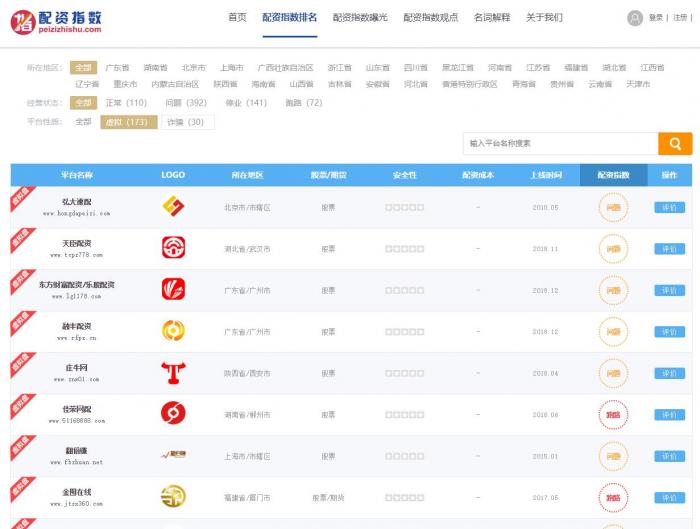Click the 庄牛网 red bull logo

point(173,373)
